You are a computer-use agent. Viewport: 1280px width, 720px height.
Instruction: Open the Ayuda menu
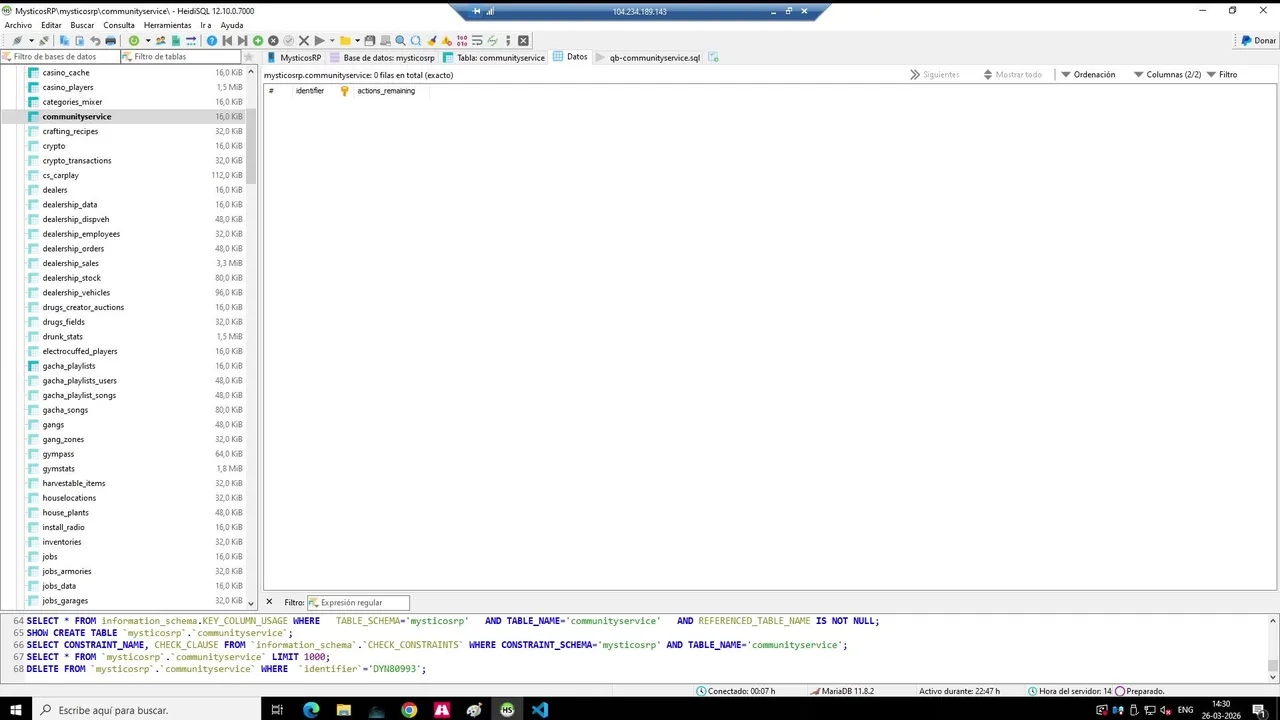point(231,25)
